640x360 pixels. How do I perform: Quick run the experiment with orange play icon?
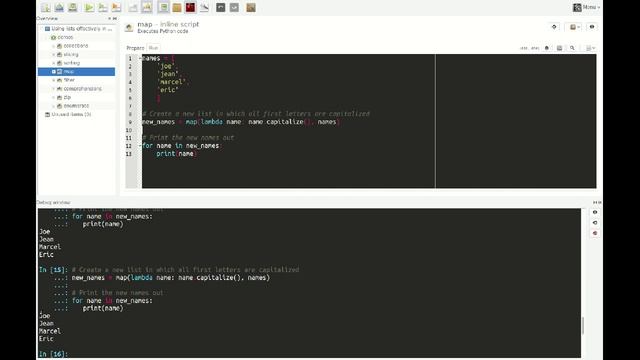(x=116, y=7)
